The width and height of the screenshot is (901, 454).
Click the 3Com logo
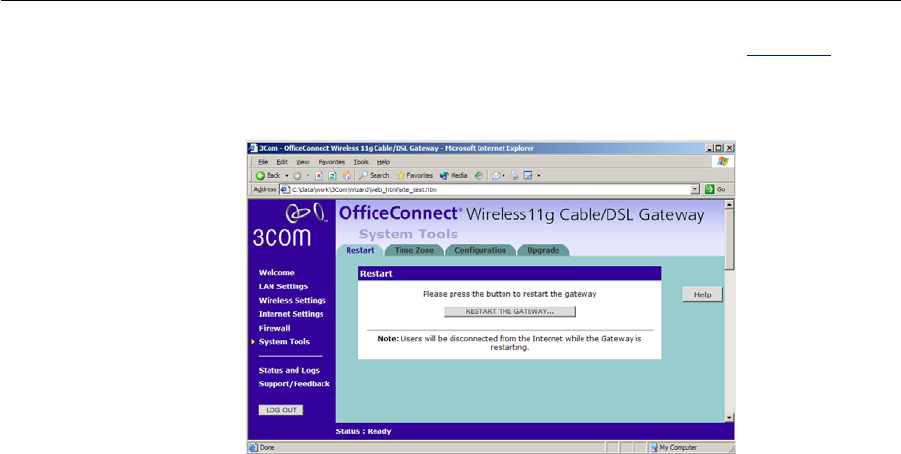click(290, 226)
